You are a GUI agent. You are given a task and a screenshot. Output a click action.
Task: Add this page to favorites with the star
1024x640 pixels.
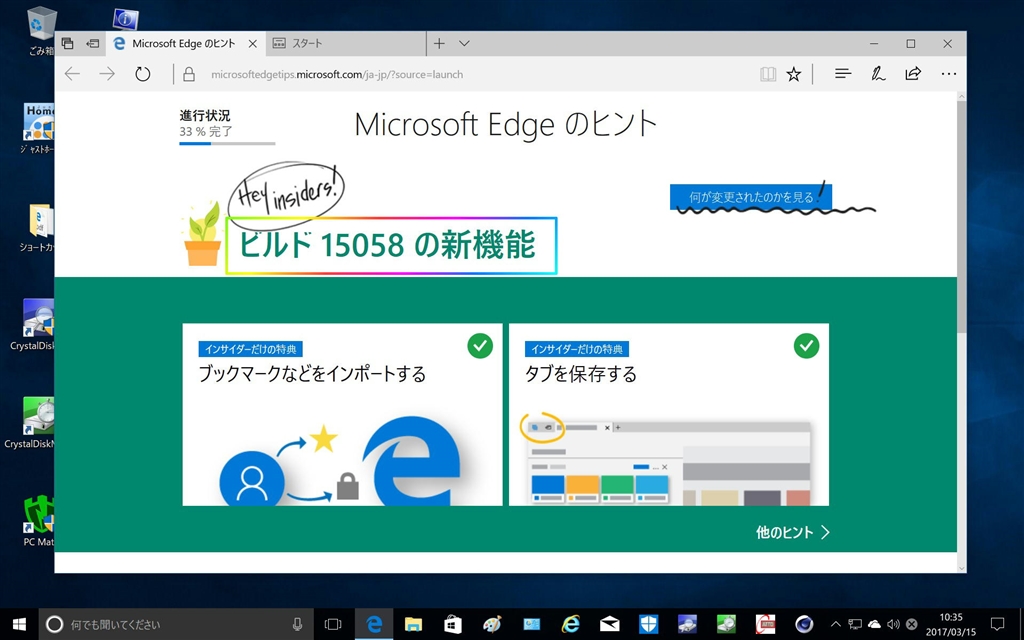793,74
